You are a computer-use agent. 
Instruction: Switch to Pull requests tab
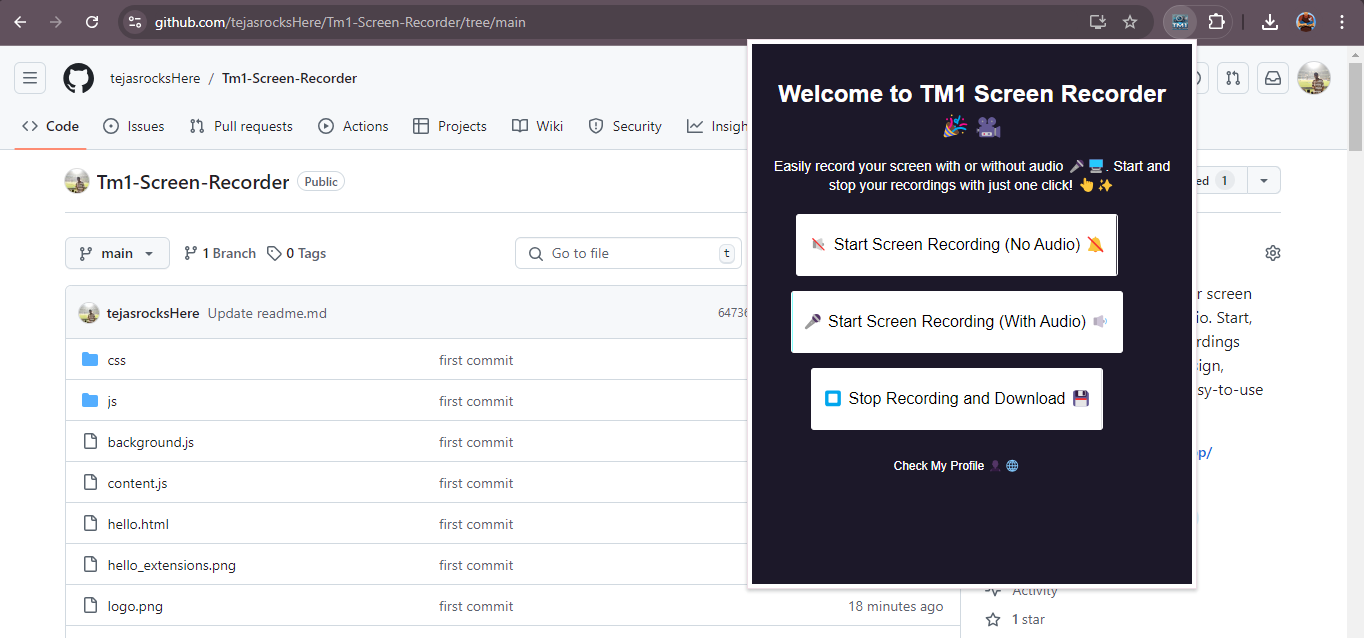click(241, 126)
